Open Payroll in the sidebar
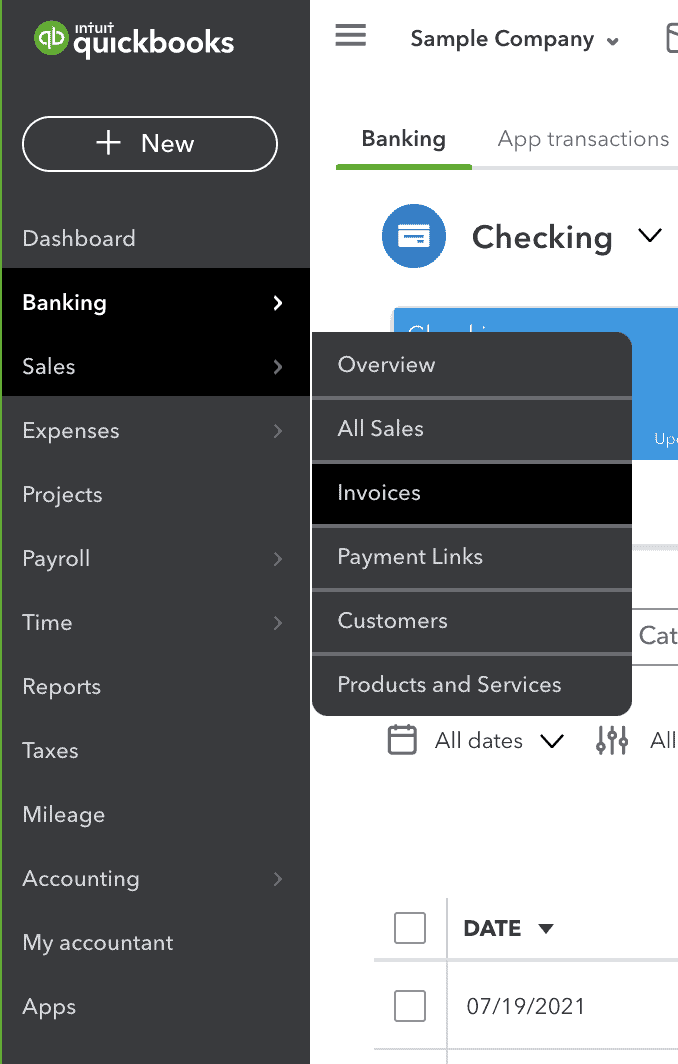 pyautogui.click(x=155, y=559)
